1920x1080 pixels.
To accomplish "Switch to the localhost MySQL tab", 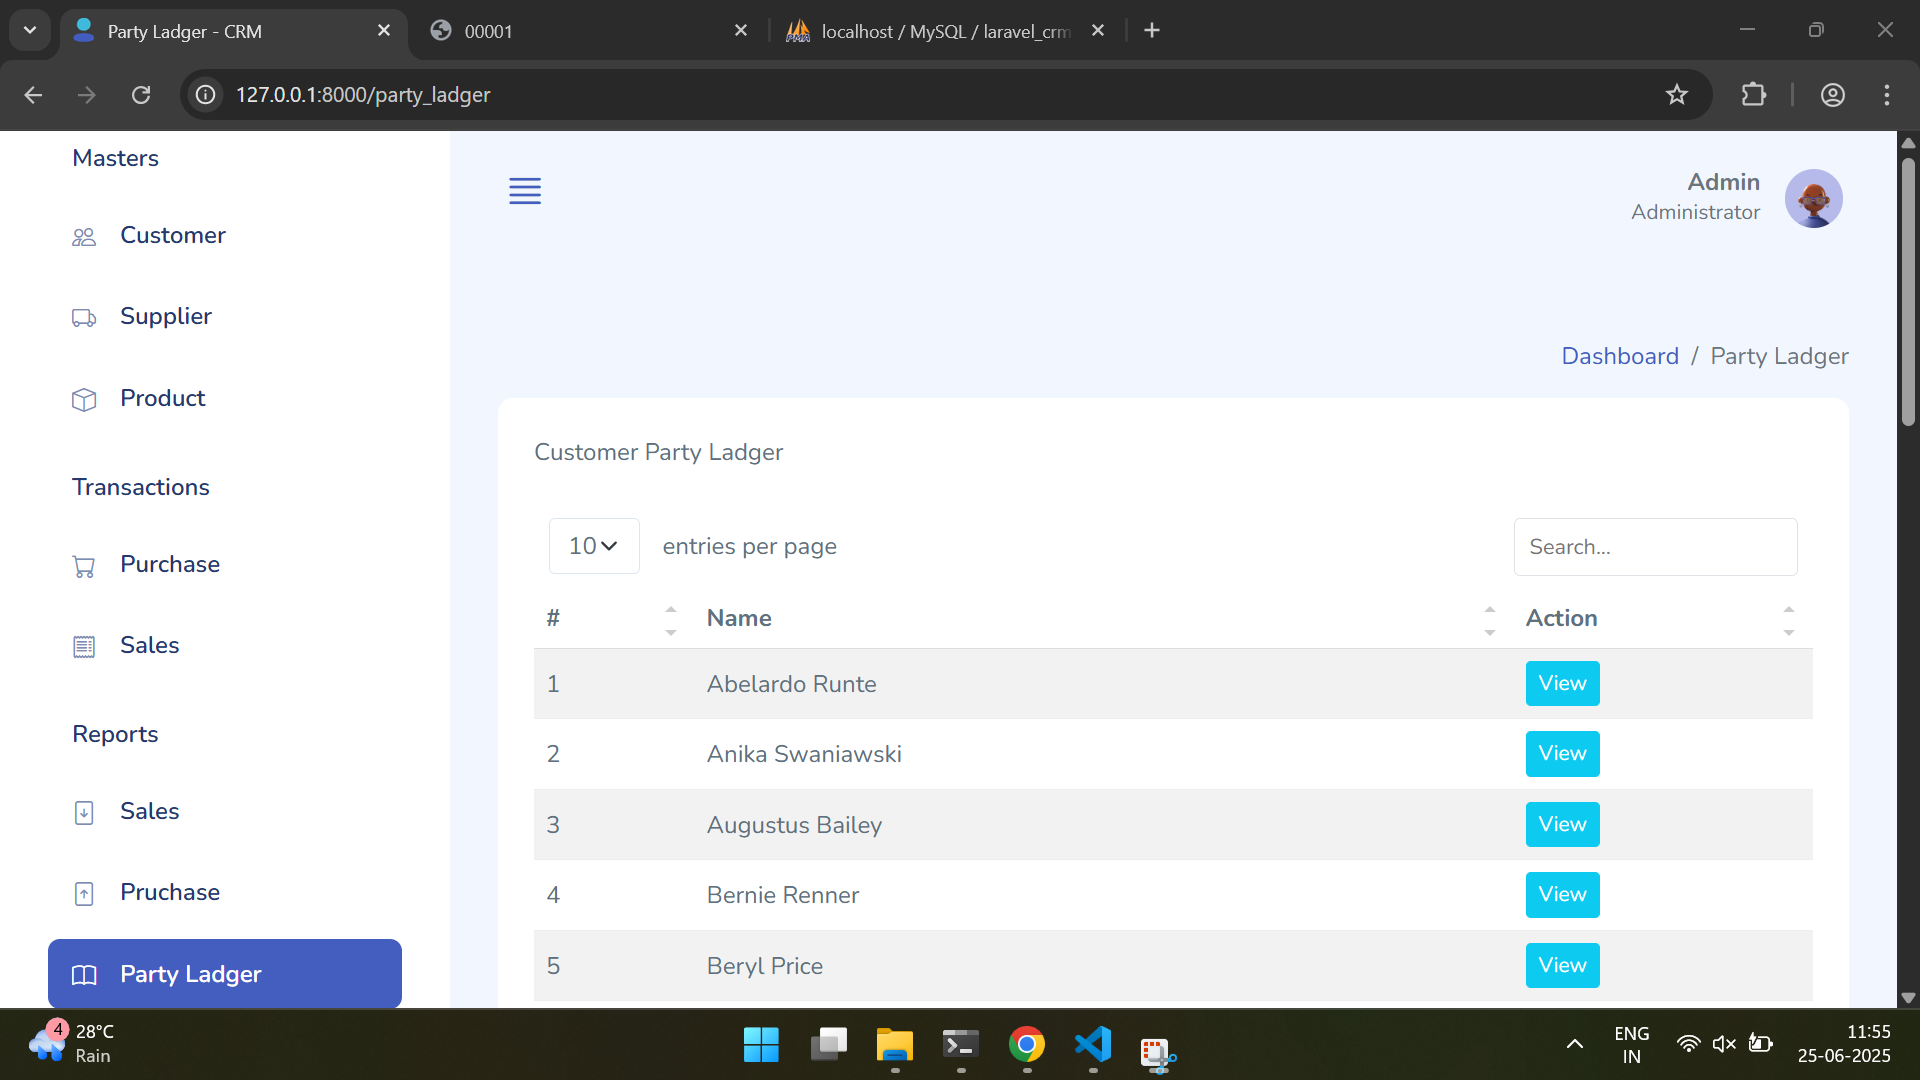I will [x=945, y=31].
